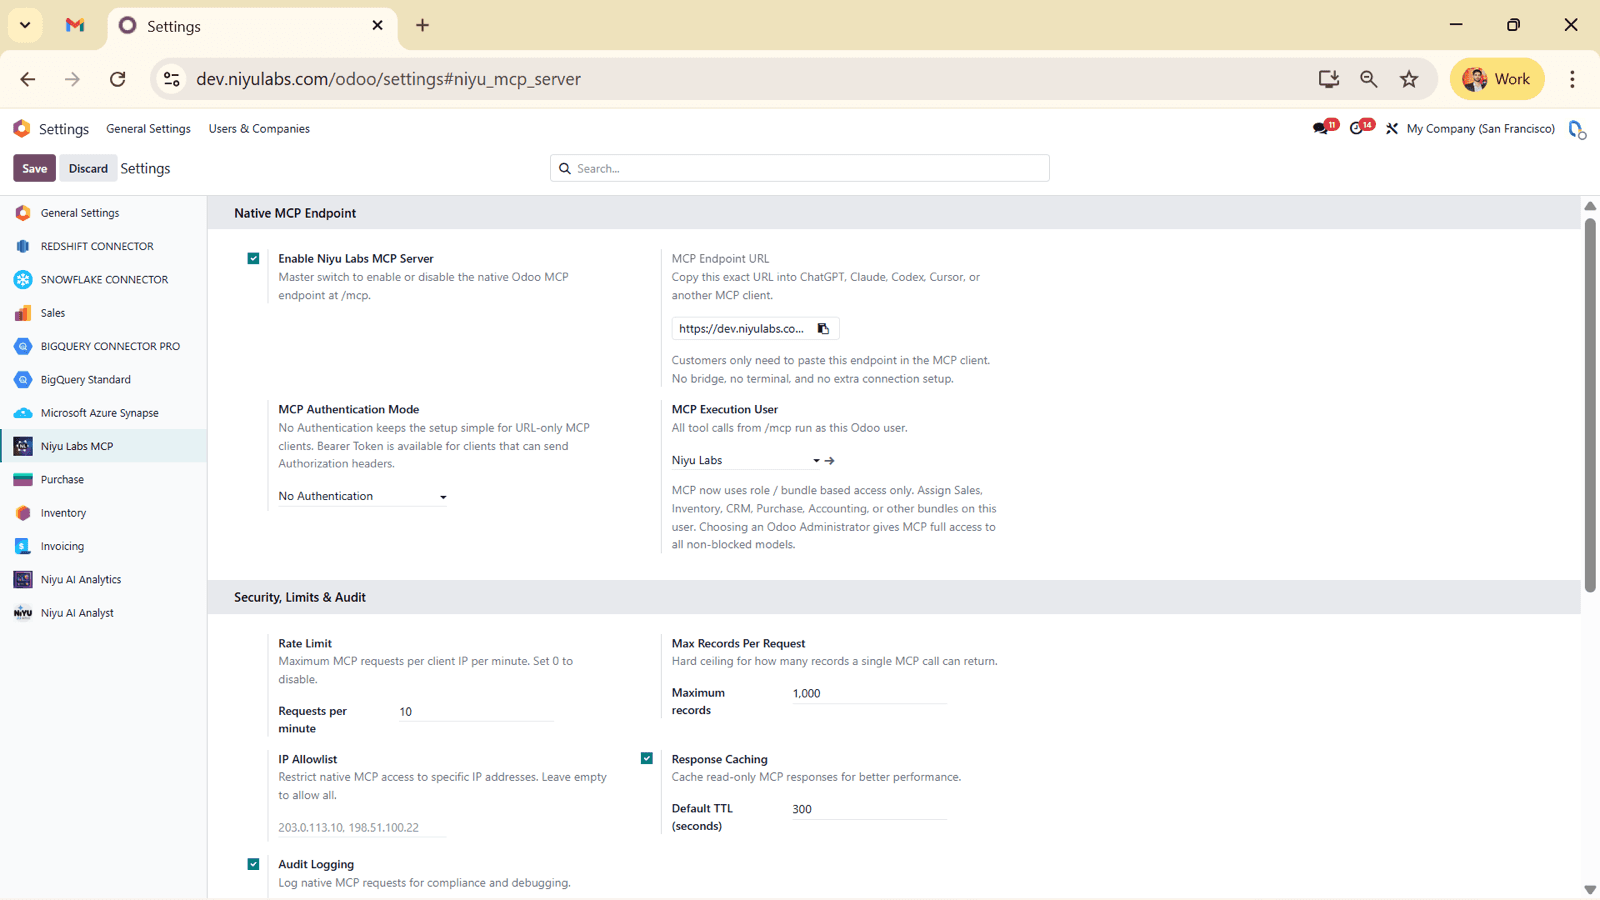Open the user avatar icon
Image resolution: width=1600 pixels, height=900 pixels.
pyautogui.click(x=1577, y=129)
